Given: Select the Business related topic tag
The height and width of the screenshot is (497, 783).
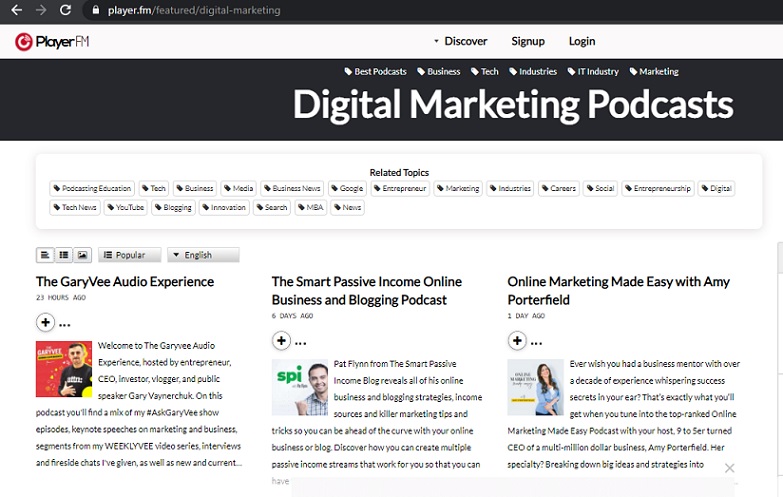Looking at the screenshot, I should (x=195, y=188).
